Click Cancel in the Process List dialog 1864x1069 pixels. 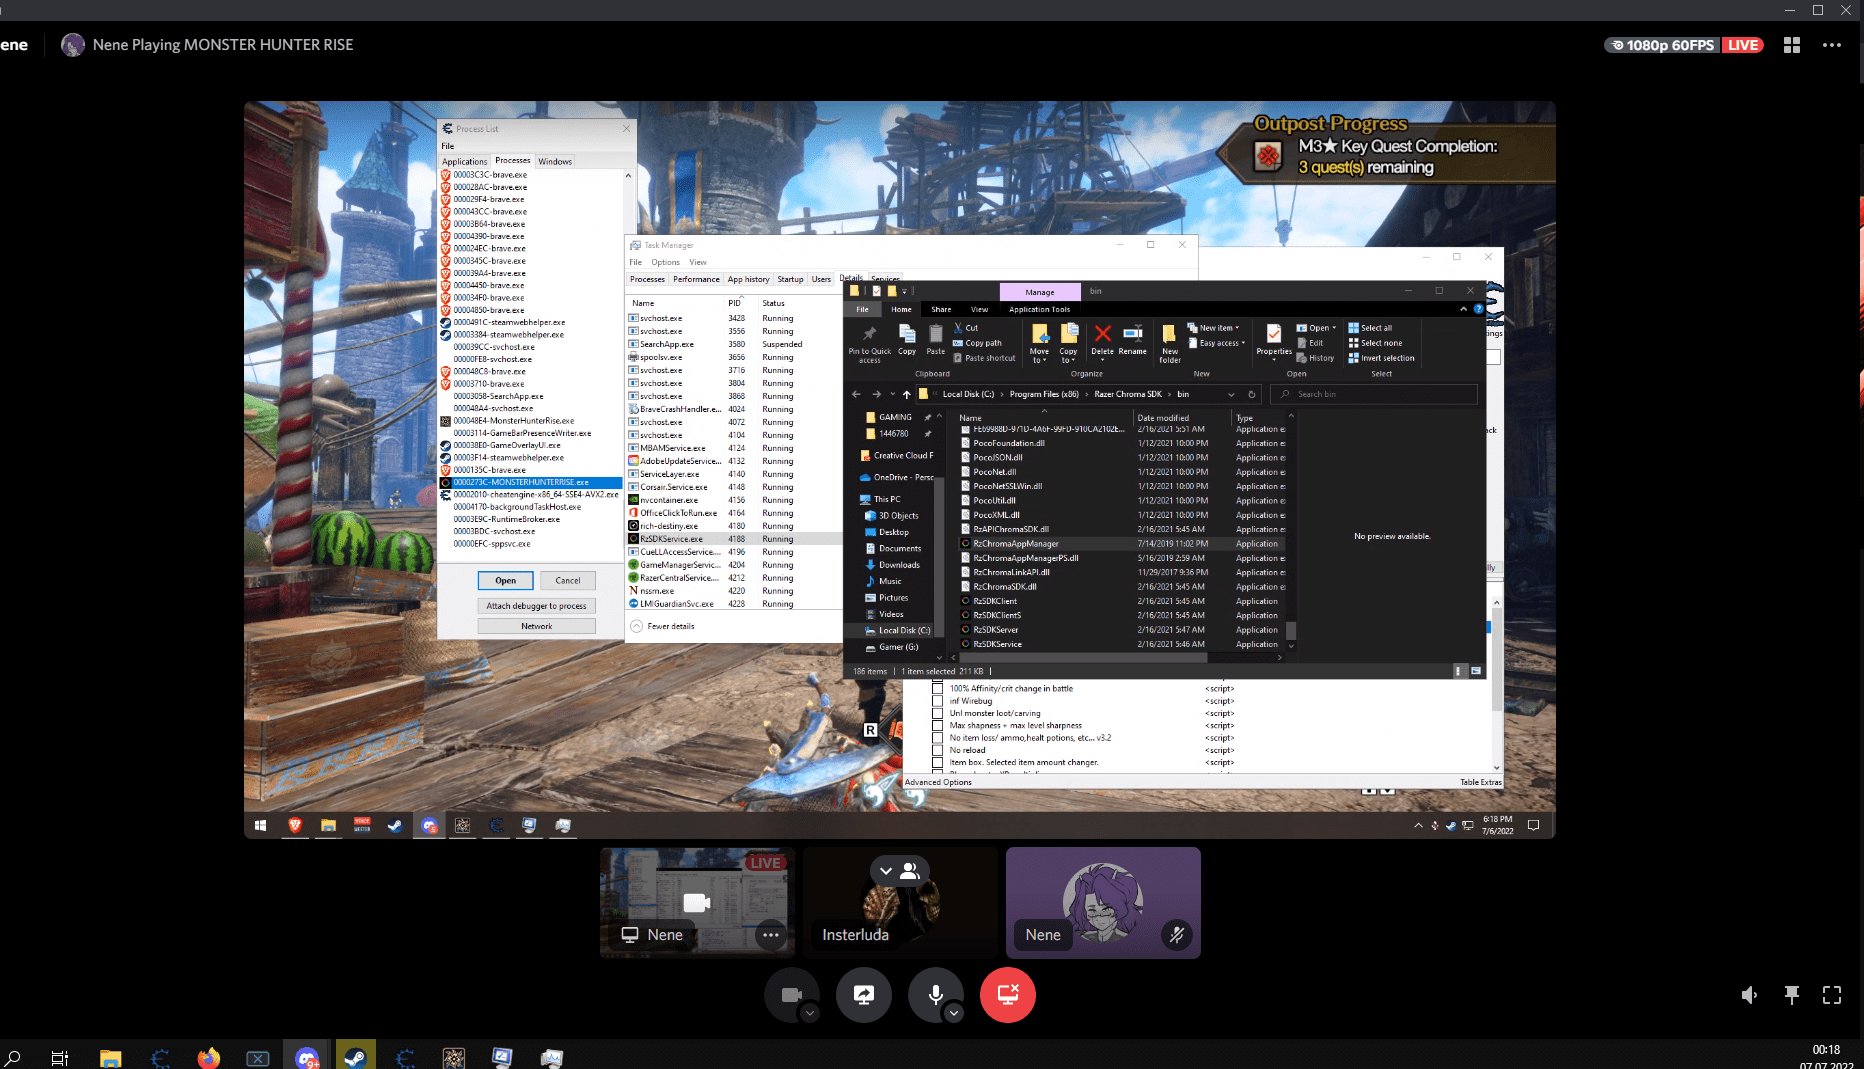(x=568, y=580)
